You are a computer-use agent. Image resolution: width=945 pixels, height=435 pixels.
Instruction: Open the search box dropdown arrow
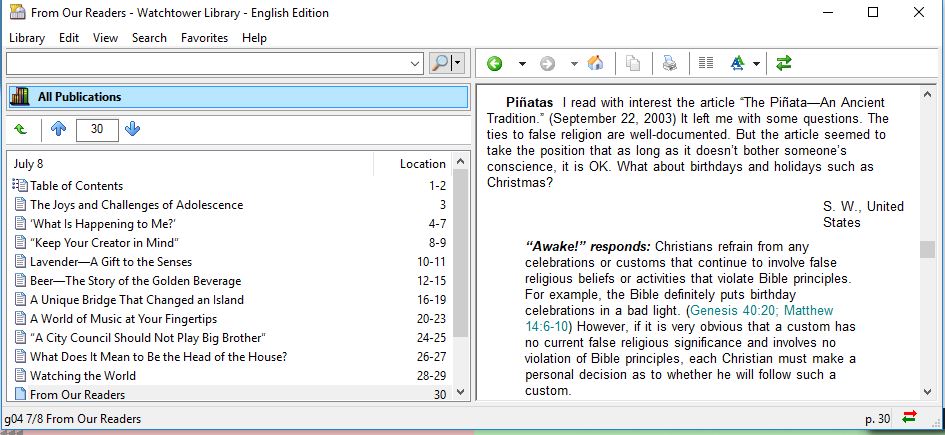point(416,63)
